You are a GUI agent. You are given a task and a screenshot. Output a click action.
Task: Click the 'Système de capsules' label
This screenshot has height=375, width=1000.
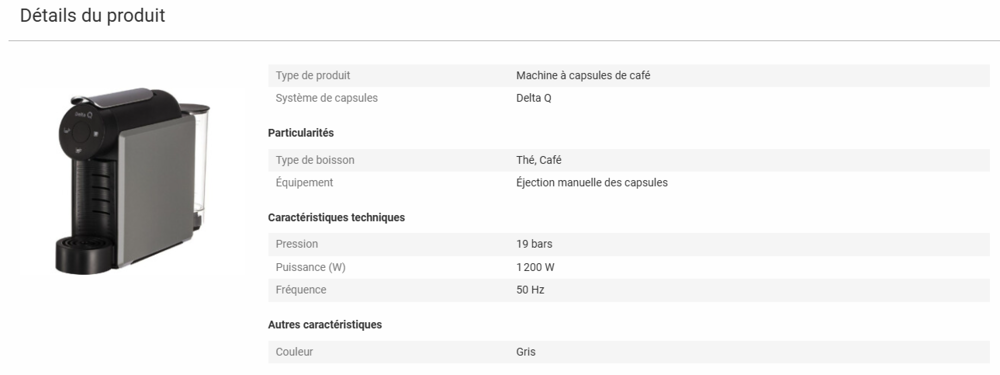(x=327, y=98)
